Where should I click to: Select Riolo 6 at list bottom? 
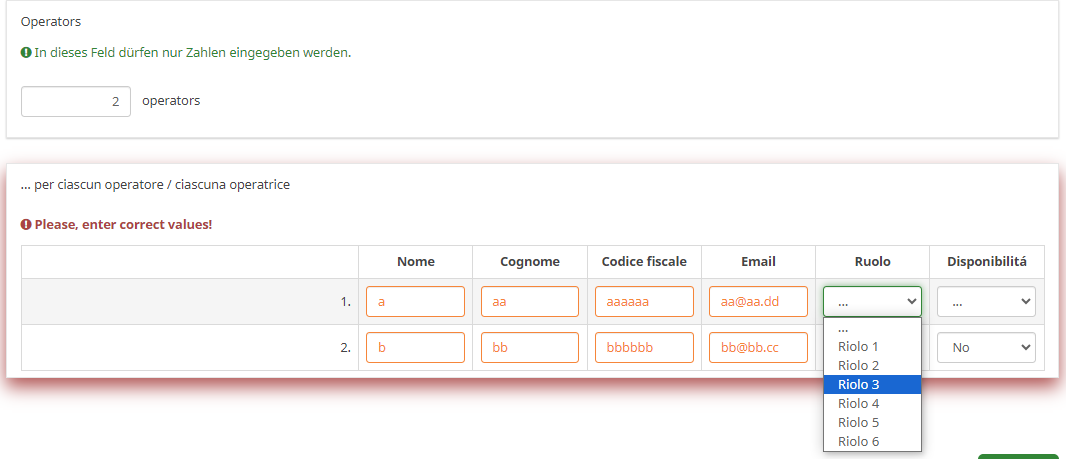pos(858,441)
